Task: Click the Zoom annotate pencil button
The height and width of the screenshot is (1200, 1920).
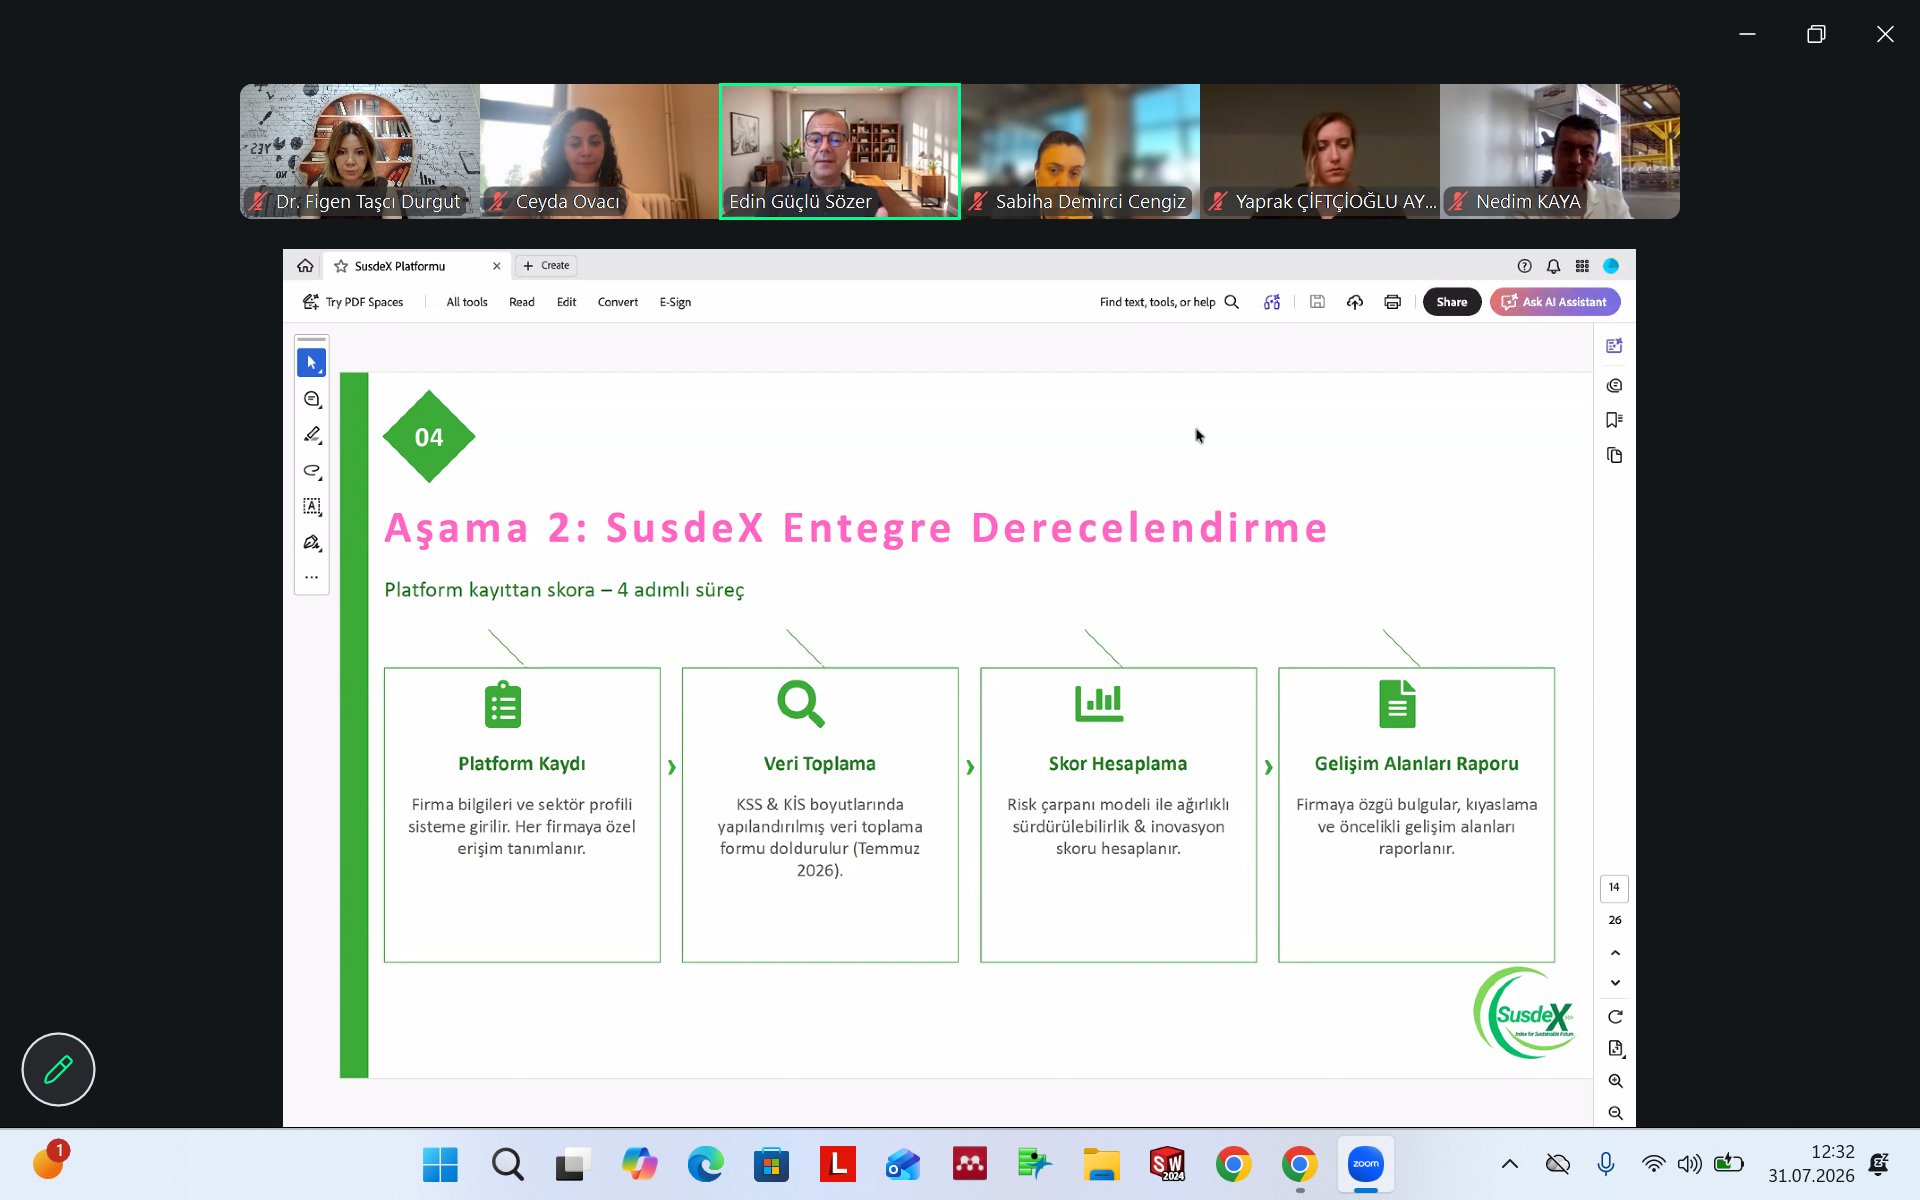Action: [58, 1069]
